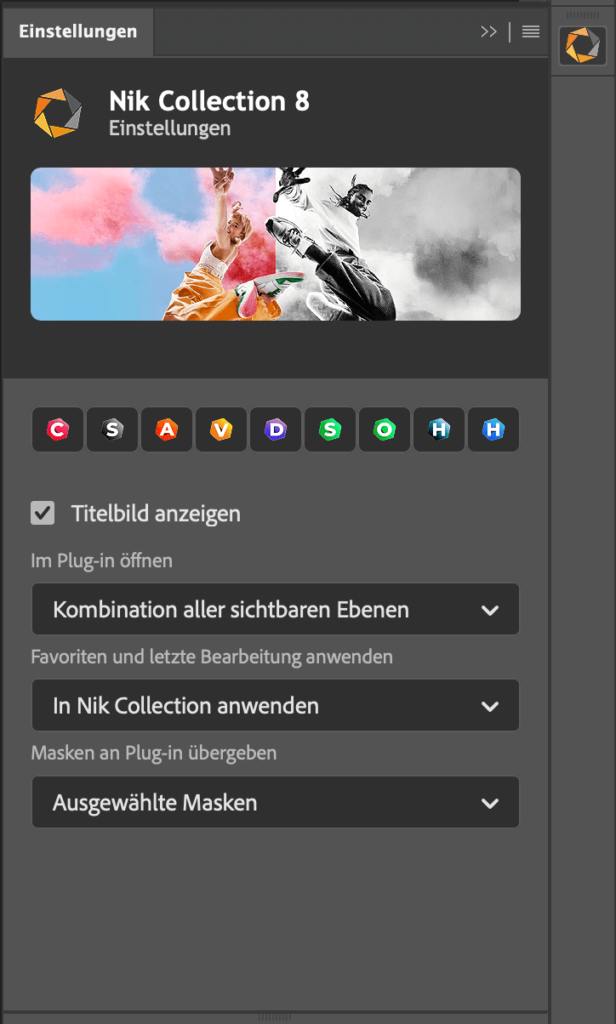The height and width of the screenshot is (1024, 616).
Task: Launch the purple D Dfine plug-in
Action: click(276, 430)
